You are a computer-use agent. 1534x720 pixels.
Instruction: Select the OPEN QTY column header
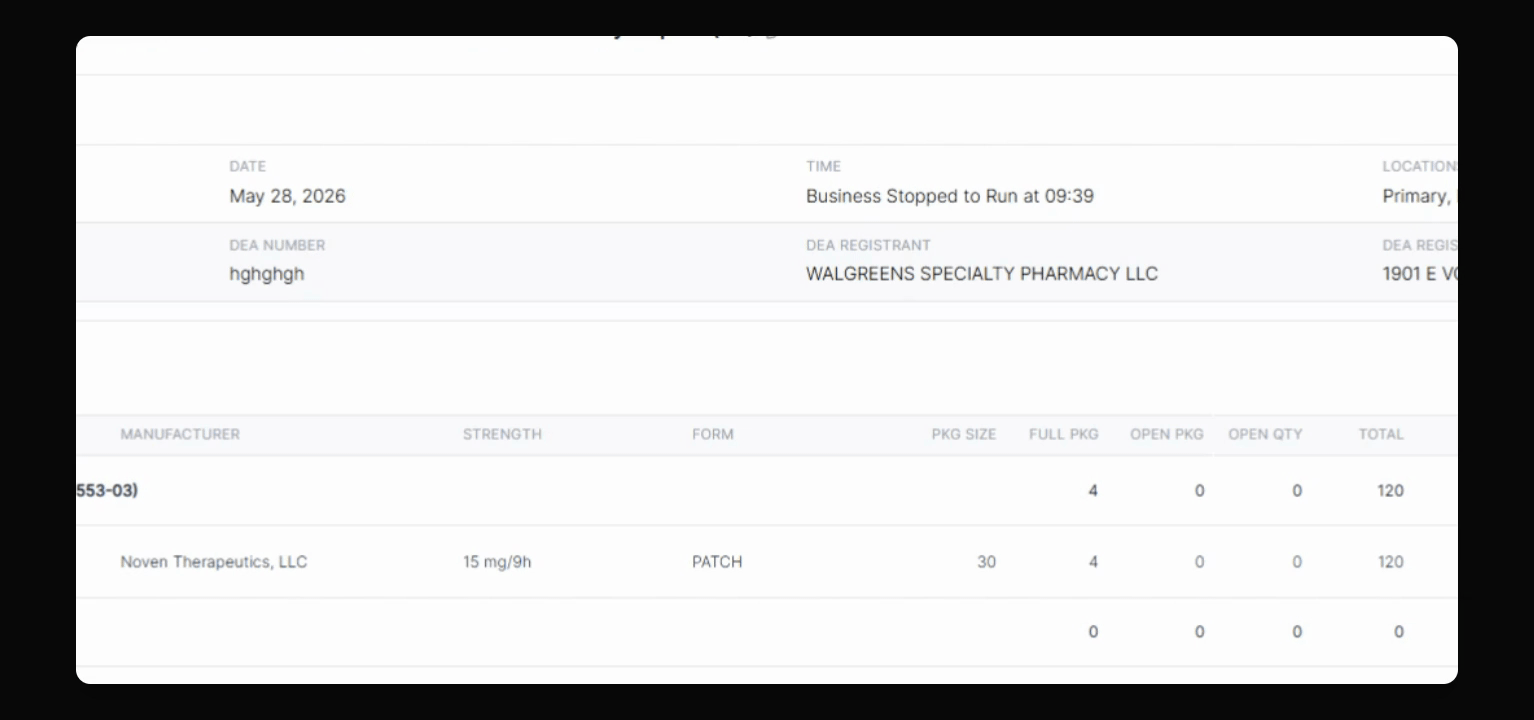point(1265,434)
